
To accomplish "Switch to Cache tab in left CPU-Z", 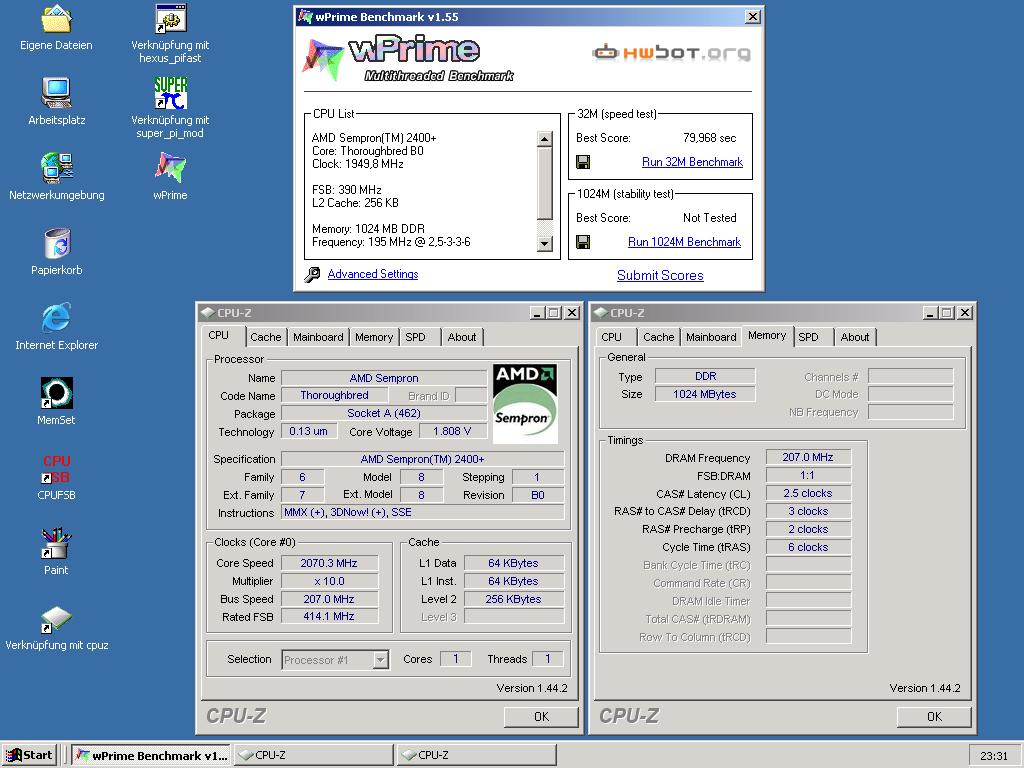I will click(x=265, y=337).
